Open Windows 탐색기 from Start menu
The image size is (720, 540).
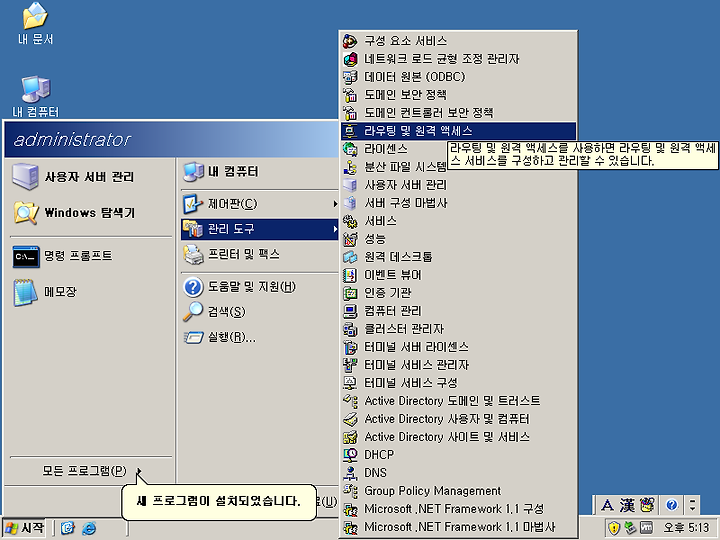click(x=91, y=213)
